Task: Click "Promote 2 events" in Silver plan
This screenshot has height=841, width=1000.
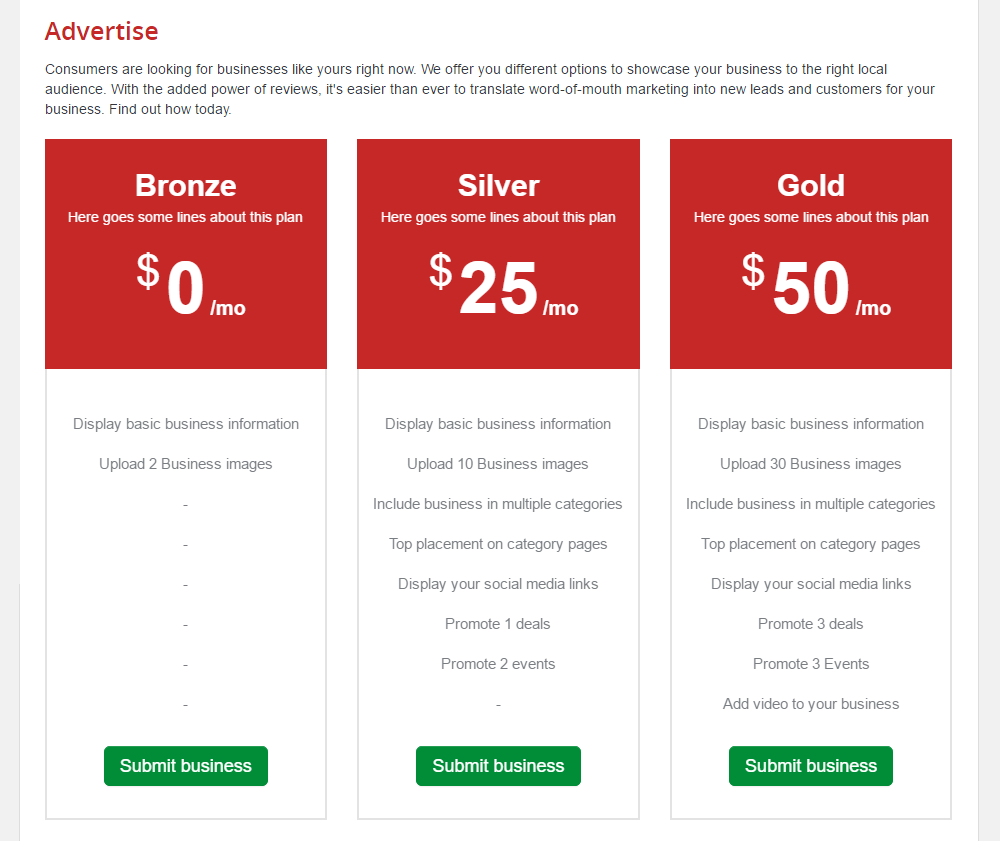Action: (498, 664)
